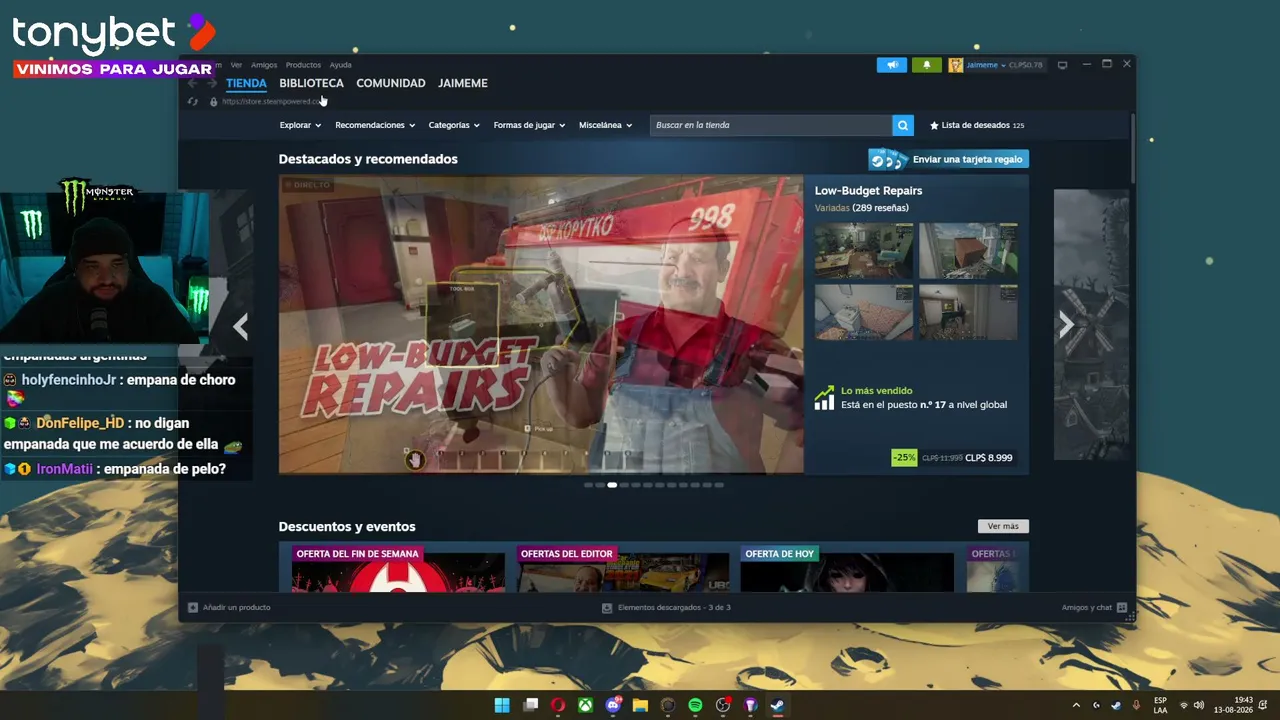The height and width of the screenshot is (720, 1280).
Task: Show the previous featured game
Action: [240, 326]
